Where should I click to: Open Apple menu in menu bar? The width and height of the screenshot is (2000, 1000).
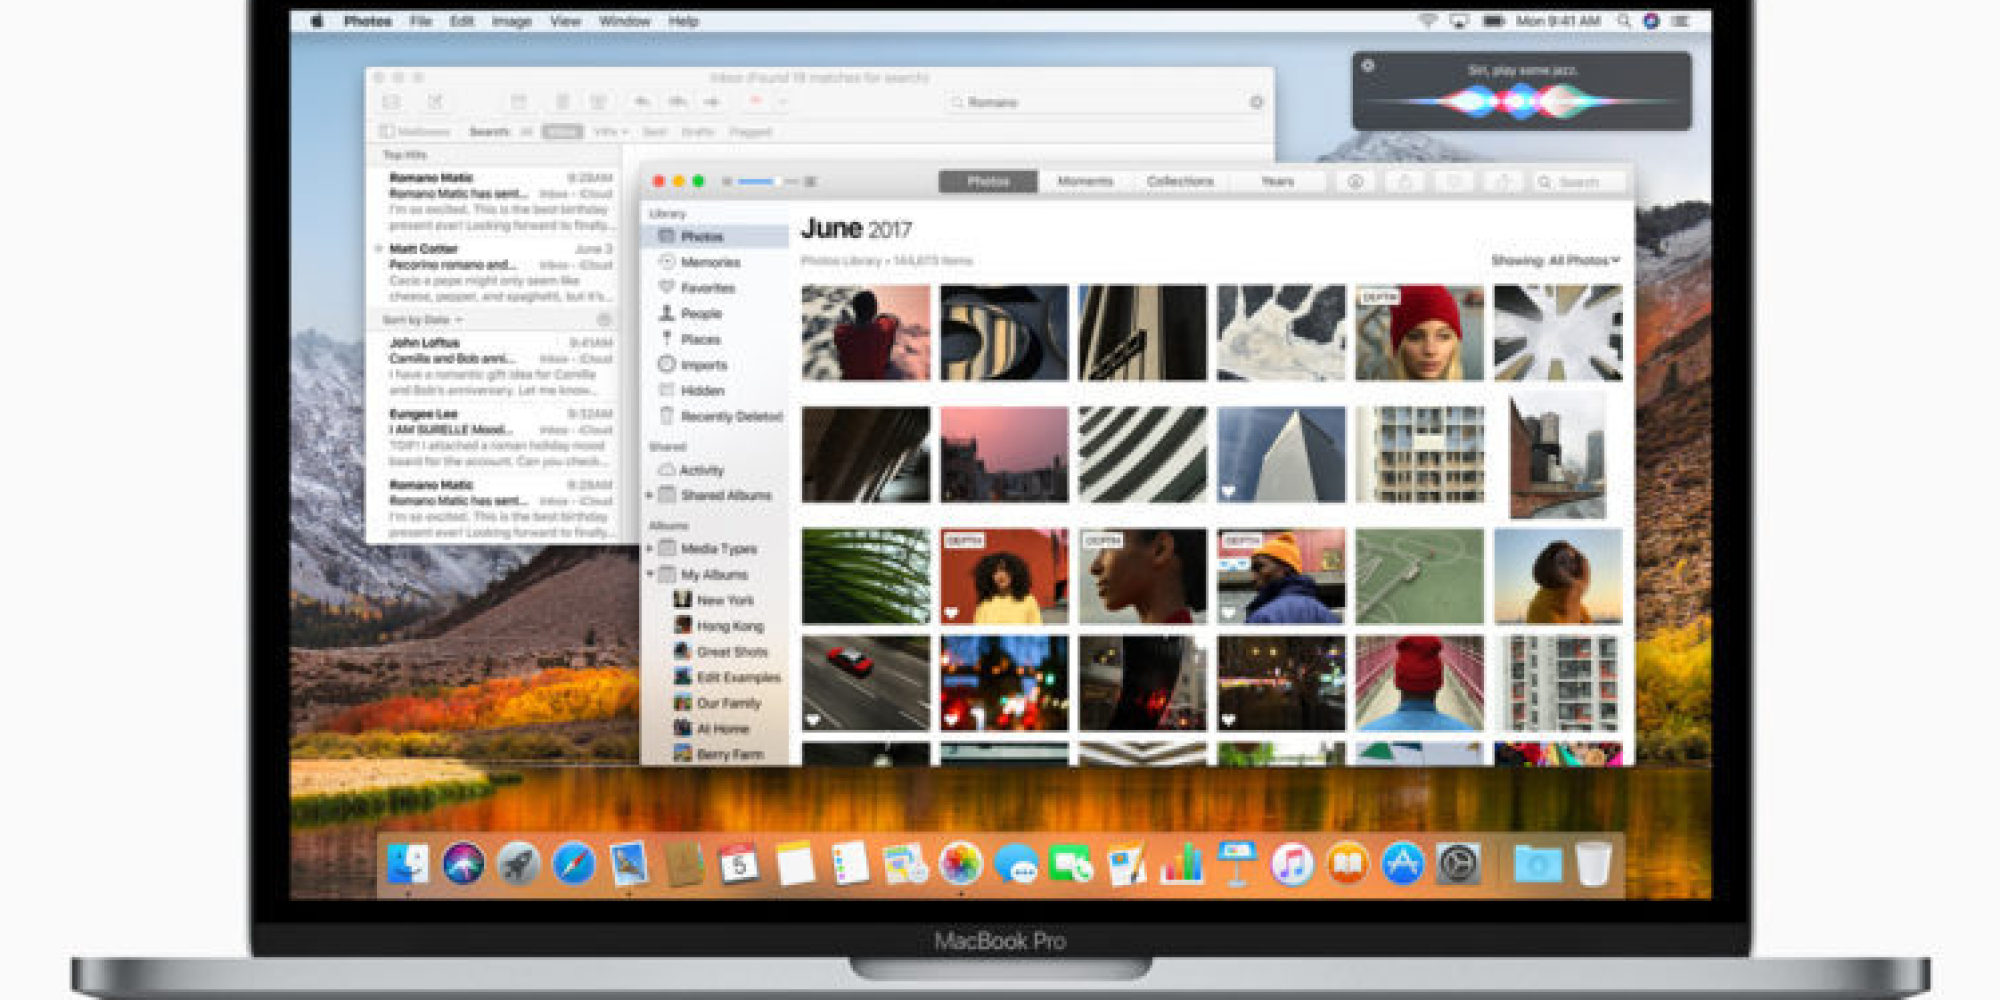click(317, 21)
